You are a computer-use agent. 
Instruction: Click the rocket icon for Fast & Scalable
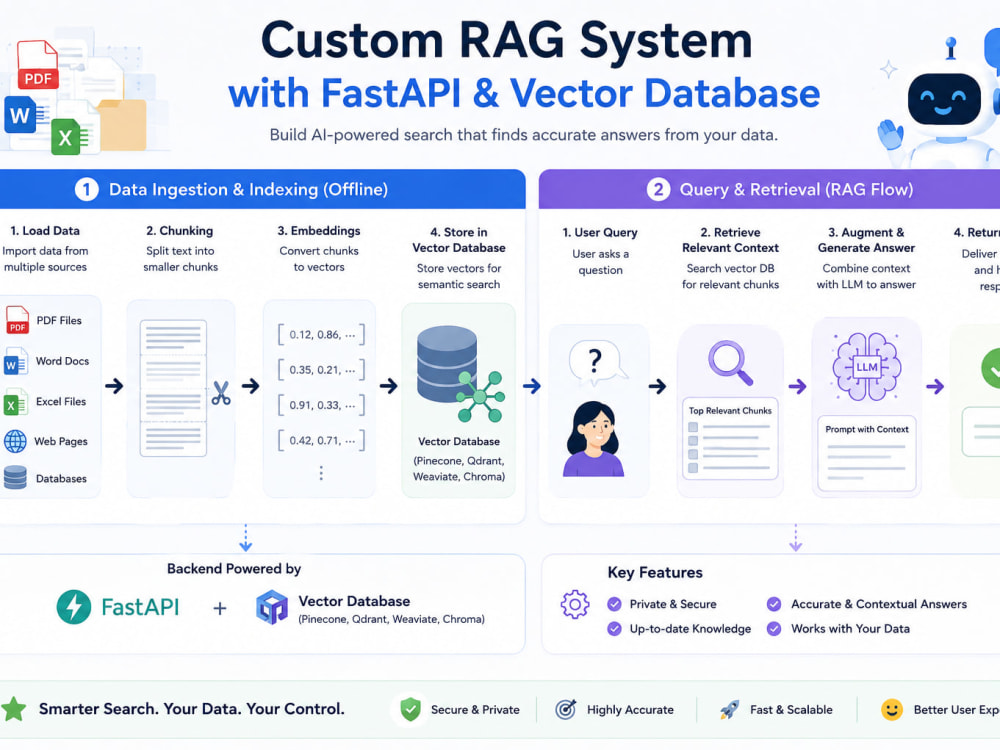pos(730,709)
